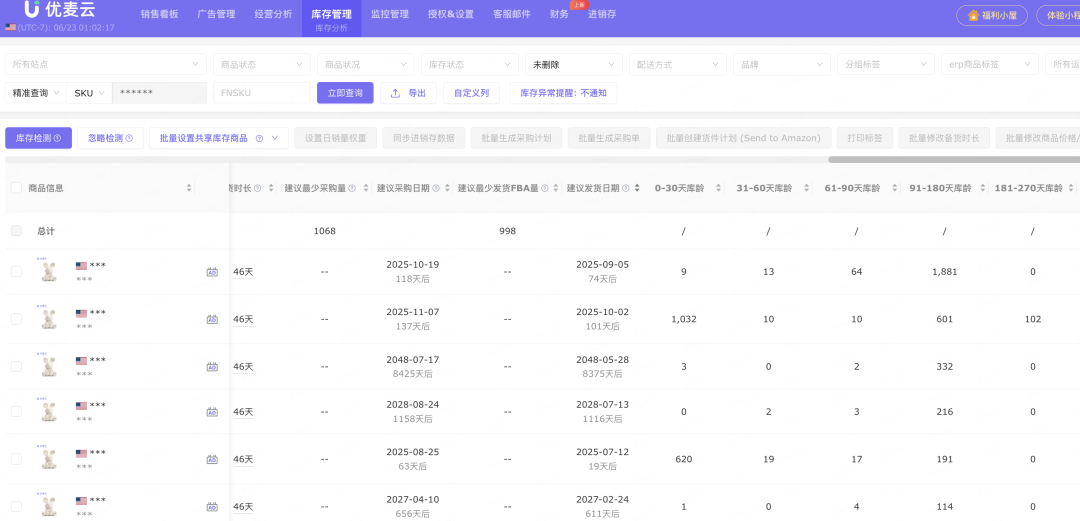
Task: Open the 品牌 dropdown
Action: point(782,64)
